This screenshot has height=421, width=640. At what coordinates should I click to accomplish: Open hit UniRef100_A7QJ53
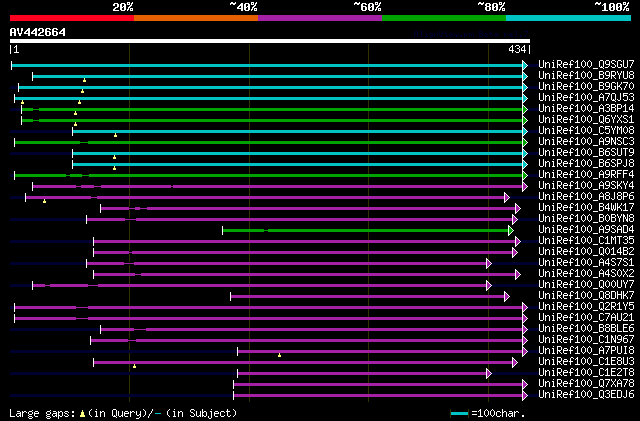pos(586,97)
